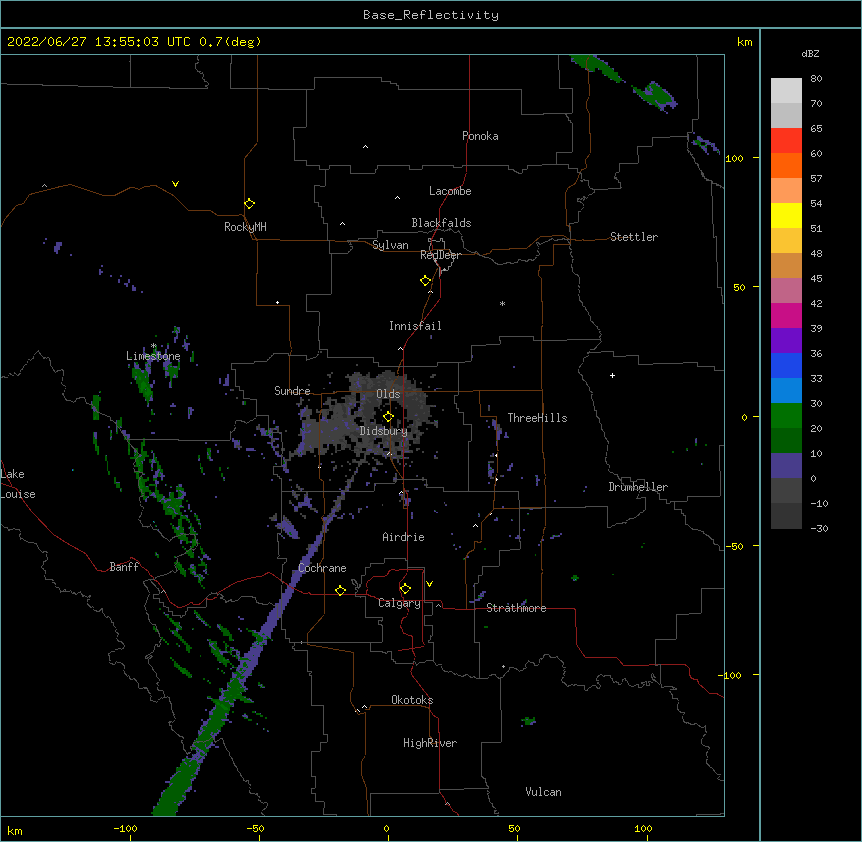The height and width of the screenshot is (842, 862).
Task: Select the dark gray -30 to -10 legend swatch
Action: point(786,516)
